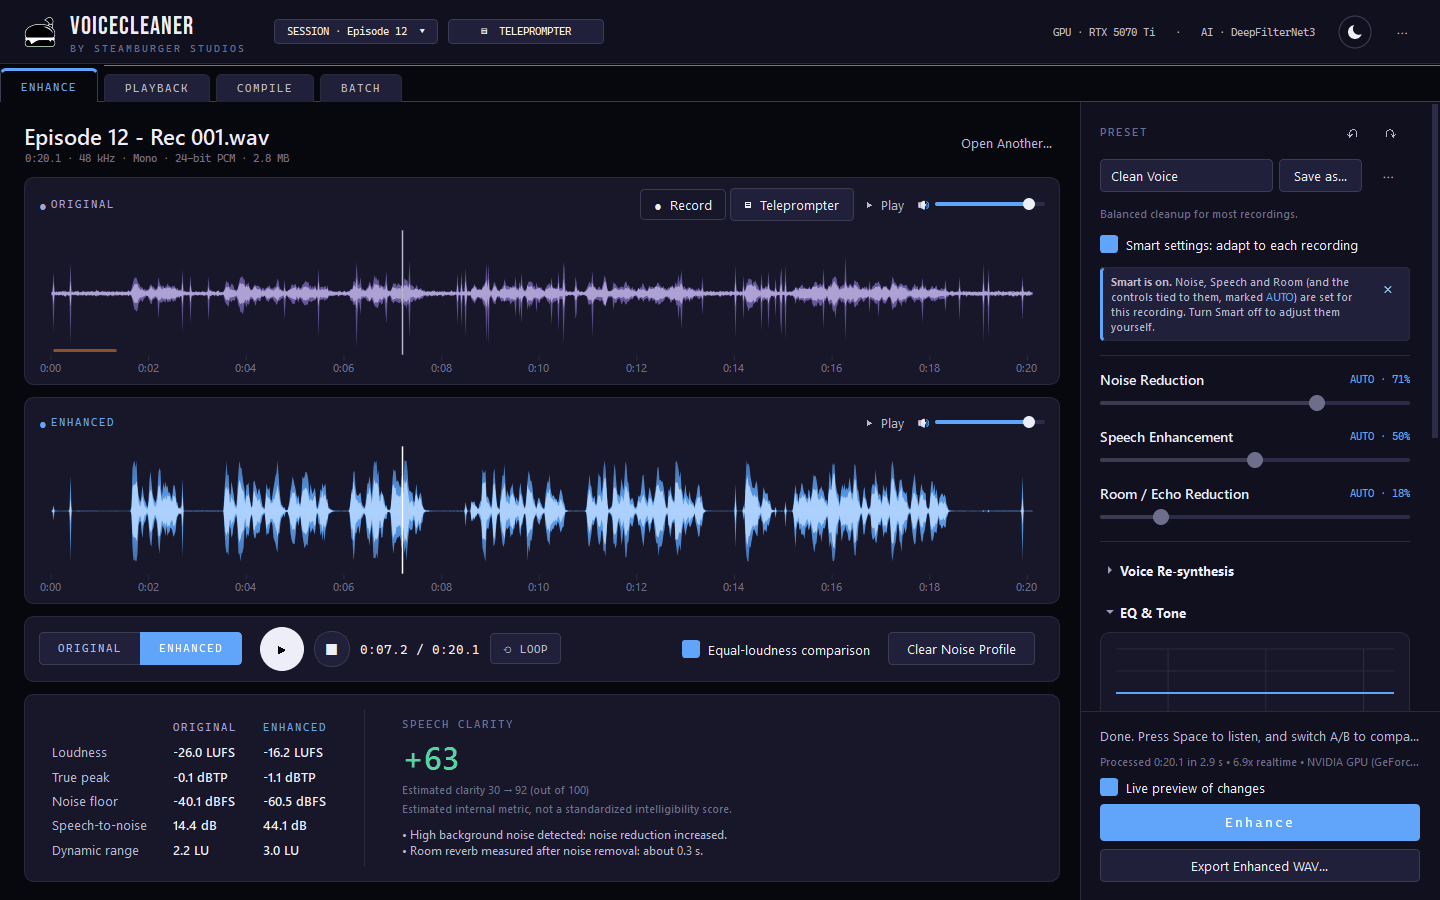This screenshot has height=900, width=1440.
Task: Click the Original volume slider
Action: pyautogui.click(x=990, y=204)
